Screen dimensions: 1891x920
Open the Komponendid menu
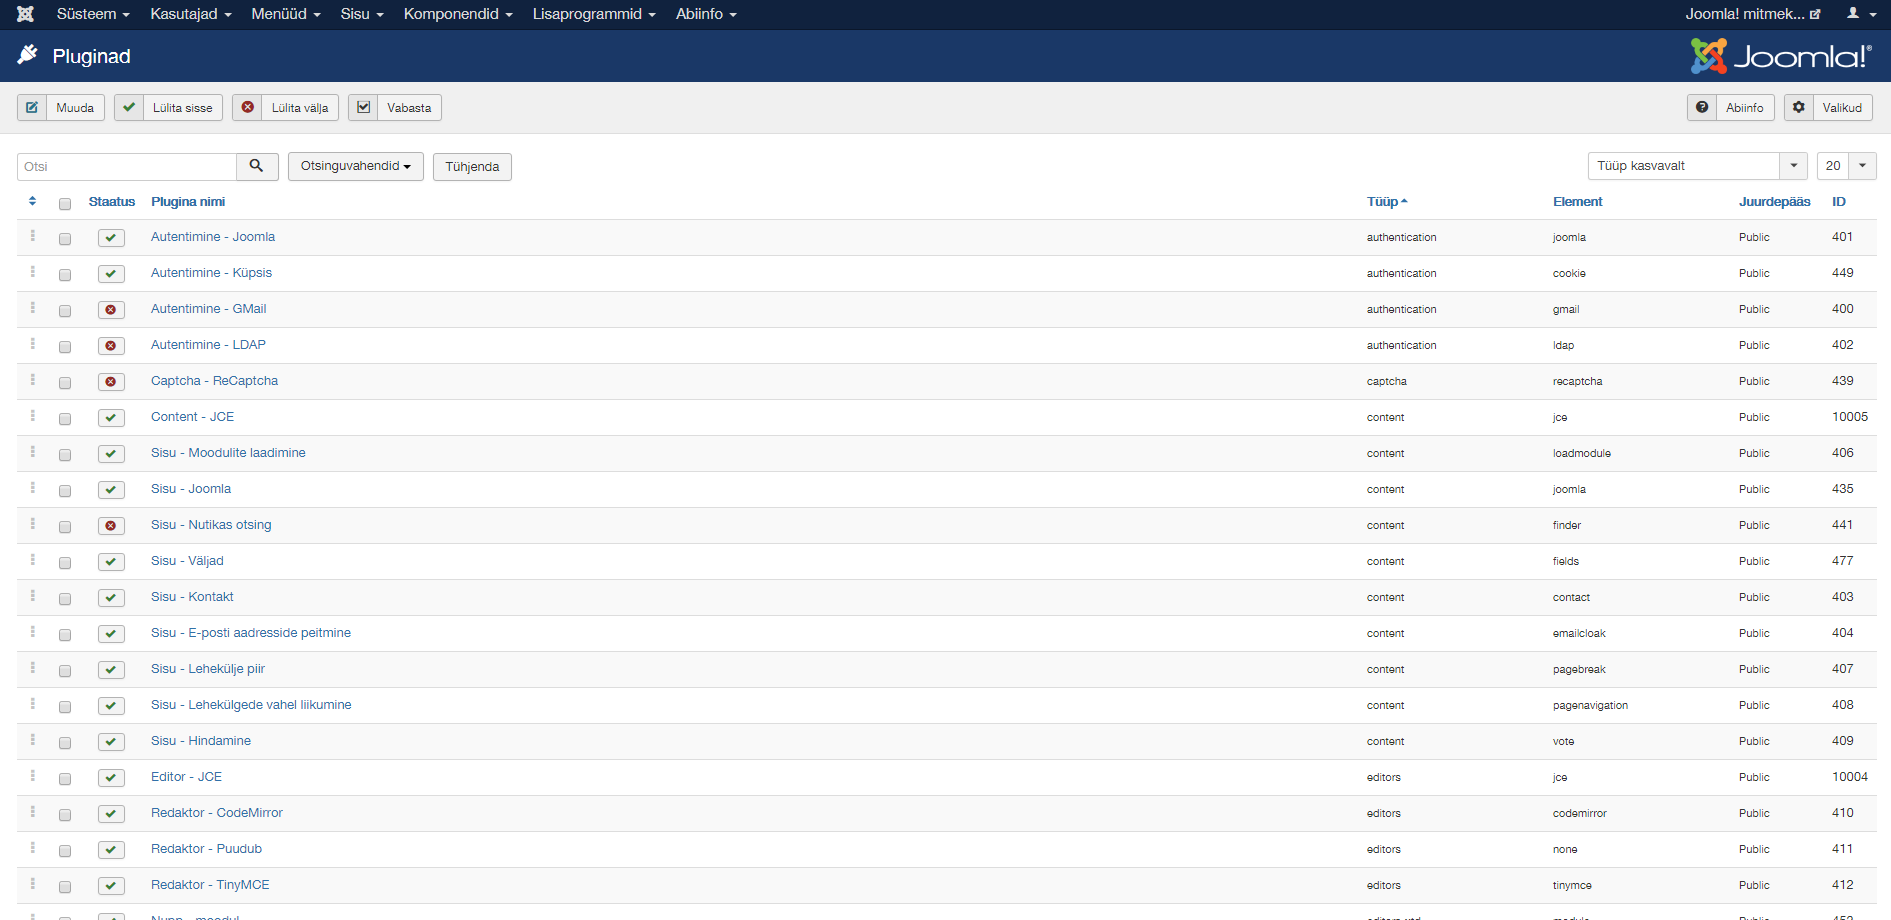point(458,14)
